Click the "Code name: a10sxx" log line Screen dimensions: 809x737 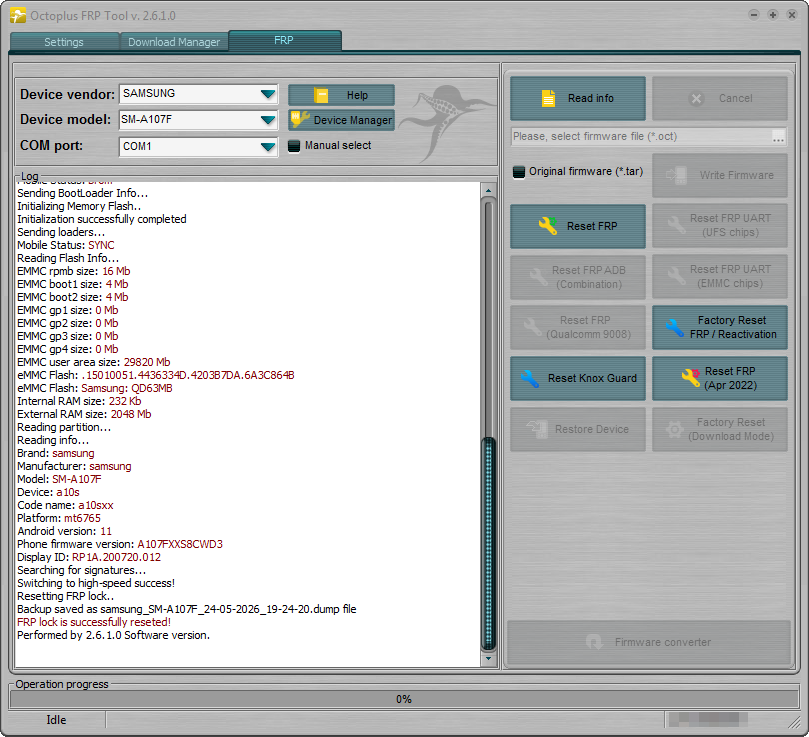tap(65, 505)
